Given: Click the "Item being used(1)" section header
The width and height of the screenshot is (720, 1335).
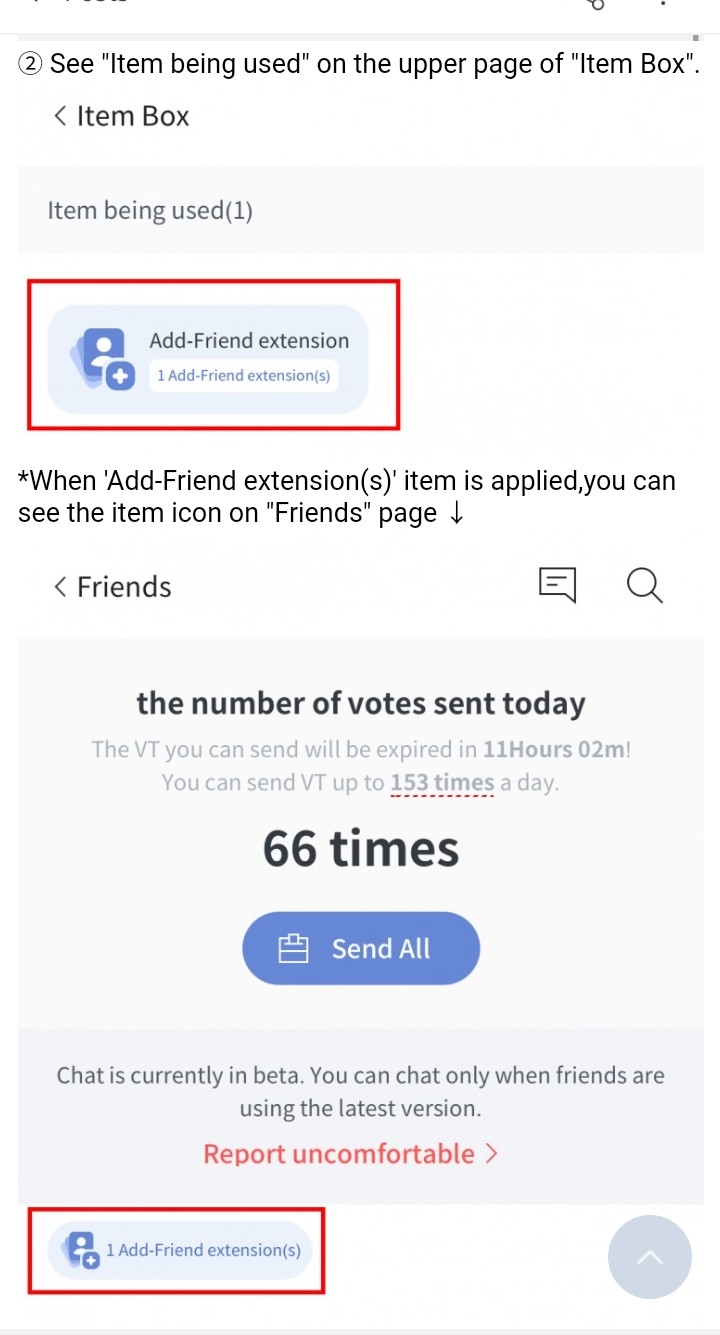Looking at the screenshot, I should [x=150, y=211].
